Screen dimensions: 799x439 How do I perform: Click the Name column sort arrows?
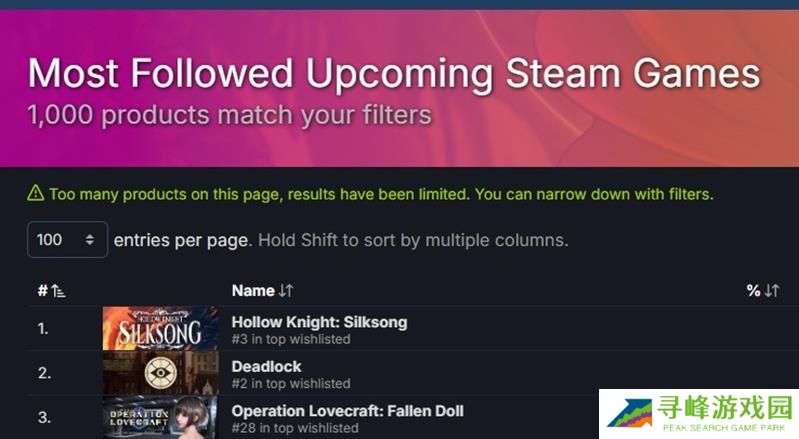pyautogui.click(x=286, y=291)
